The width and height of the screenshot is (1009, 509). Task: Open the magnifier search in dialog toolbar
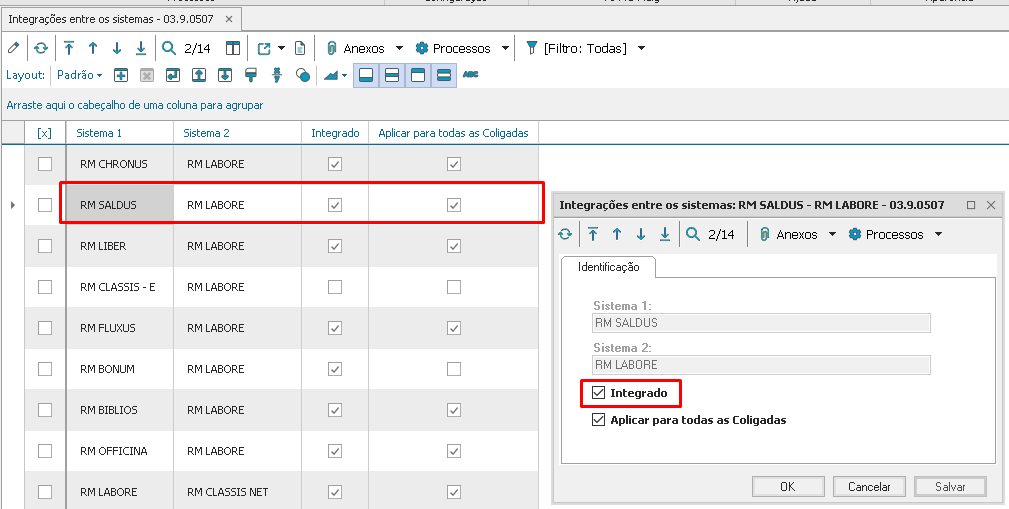pyautogui.click(x=692, y=234)
